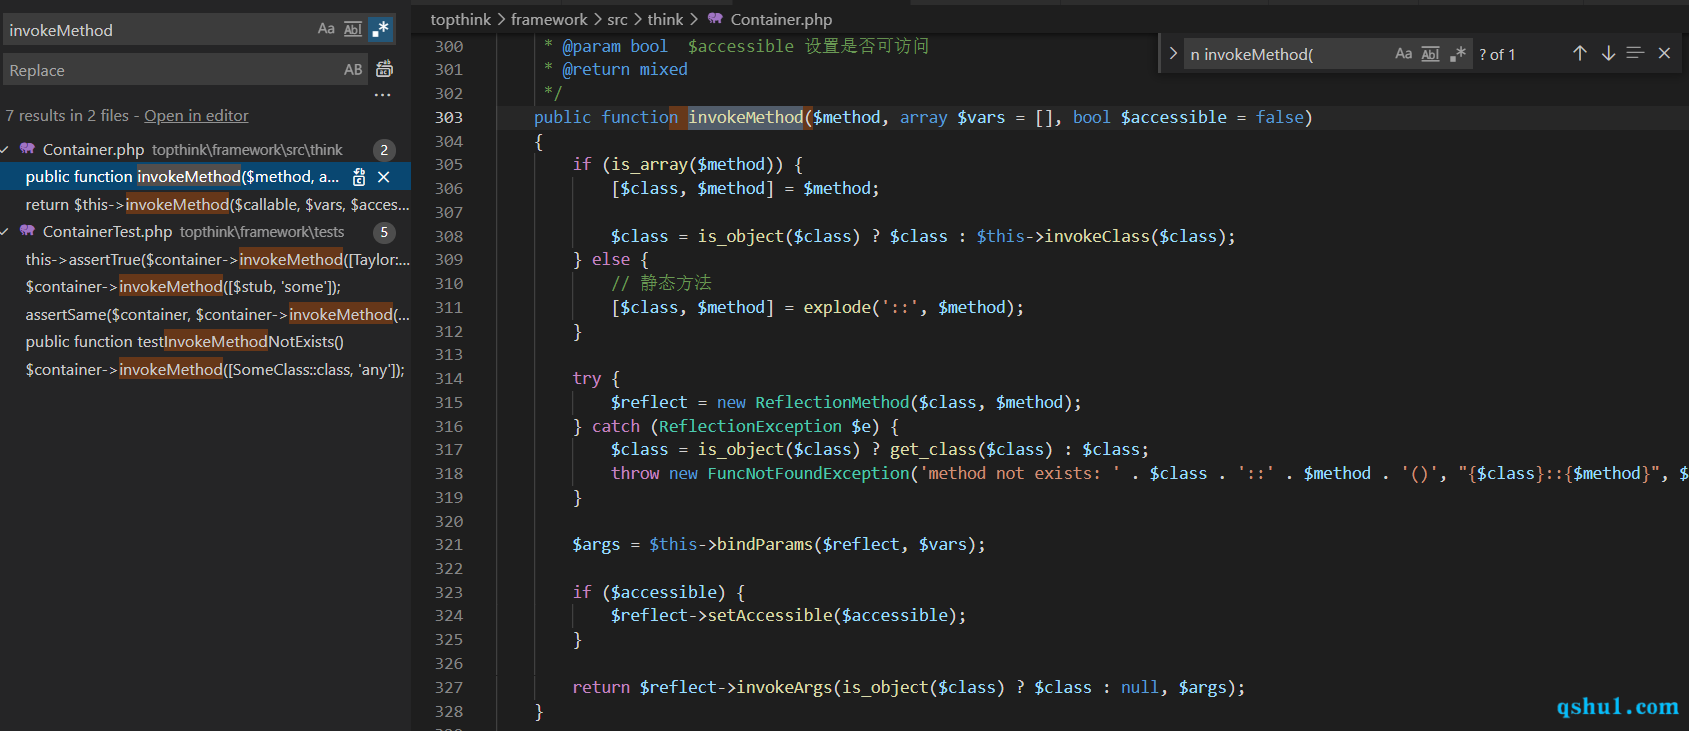Collapse ContainerTest.php search results group

pos(6,232)
